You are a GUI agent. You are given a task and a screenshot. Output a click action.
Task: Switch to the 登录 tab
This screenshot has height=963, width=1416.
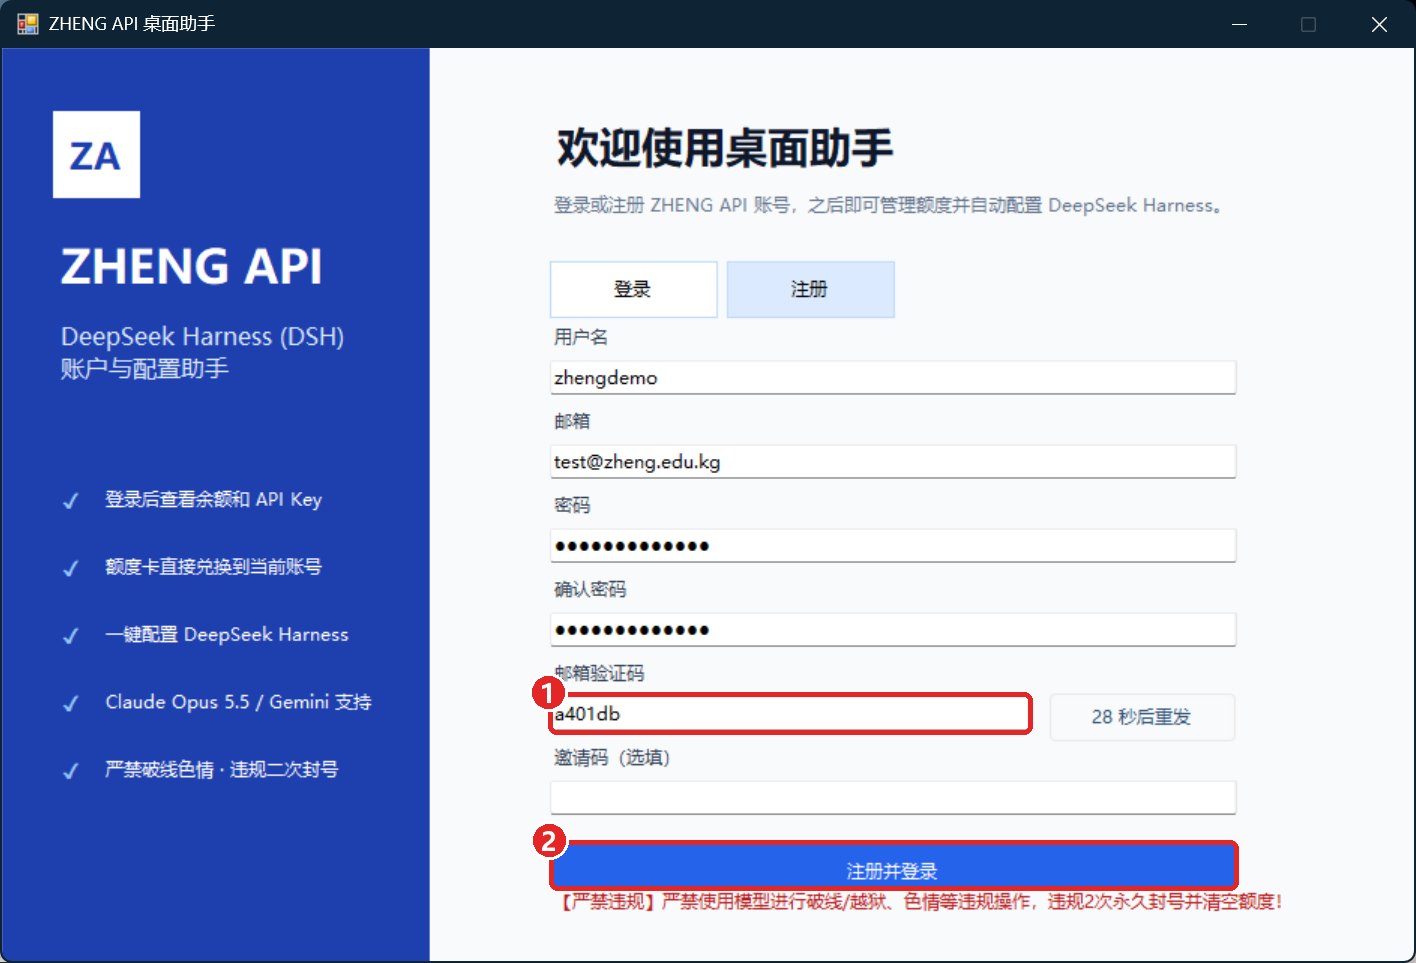(633, 289)
